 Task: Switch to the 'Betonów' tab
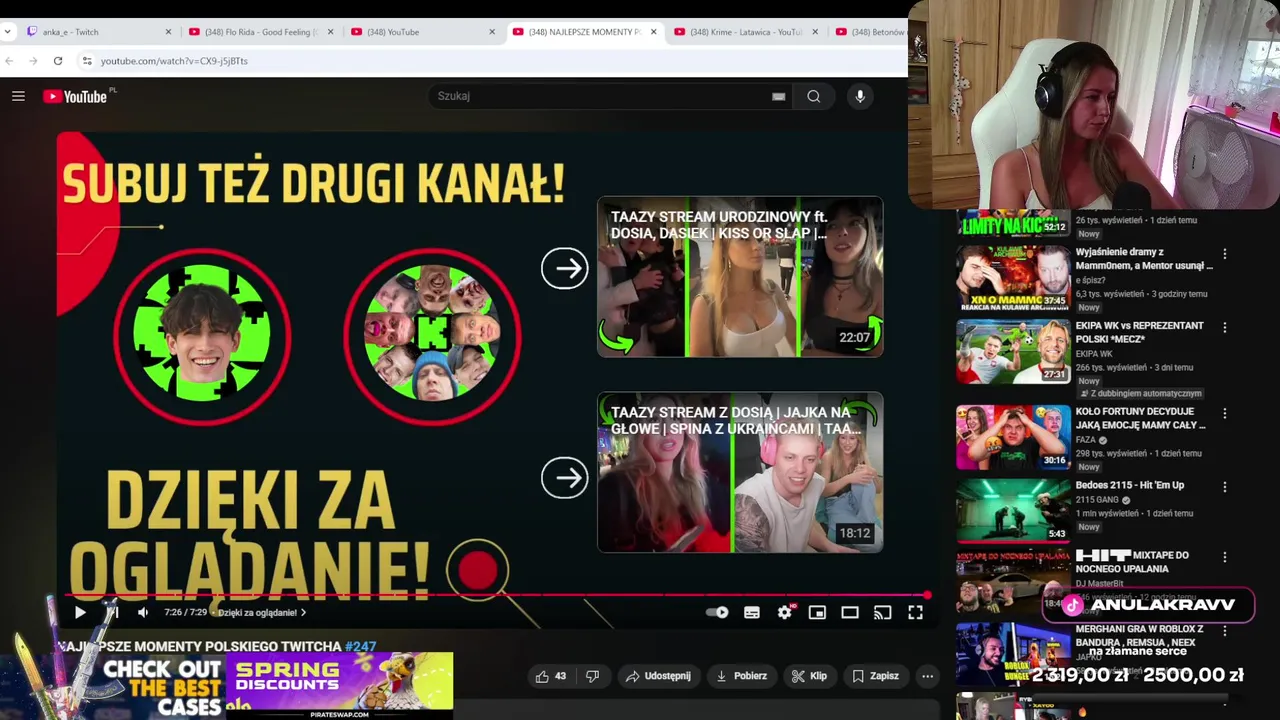click(870, 32)
